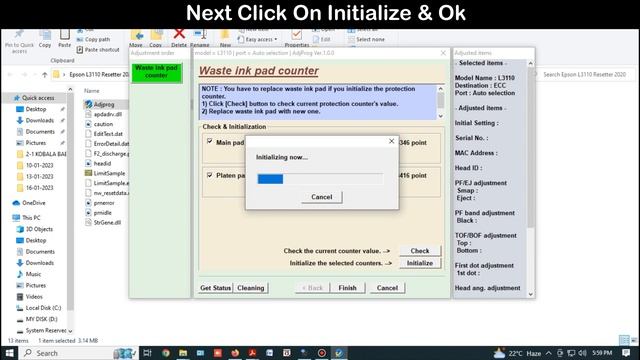Show hidden system tray icons
Screen dimensions: 640x360
(x=549, y=353)
